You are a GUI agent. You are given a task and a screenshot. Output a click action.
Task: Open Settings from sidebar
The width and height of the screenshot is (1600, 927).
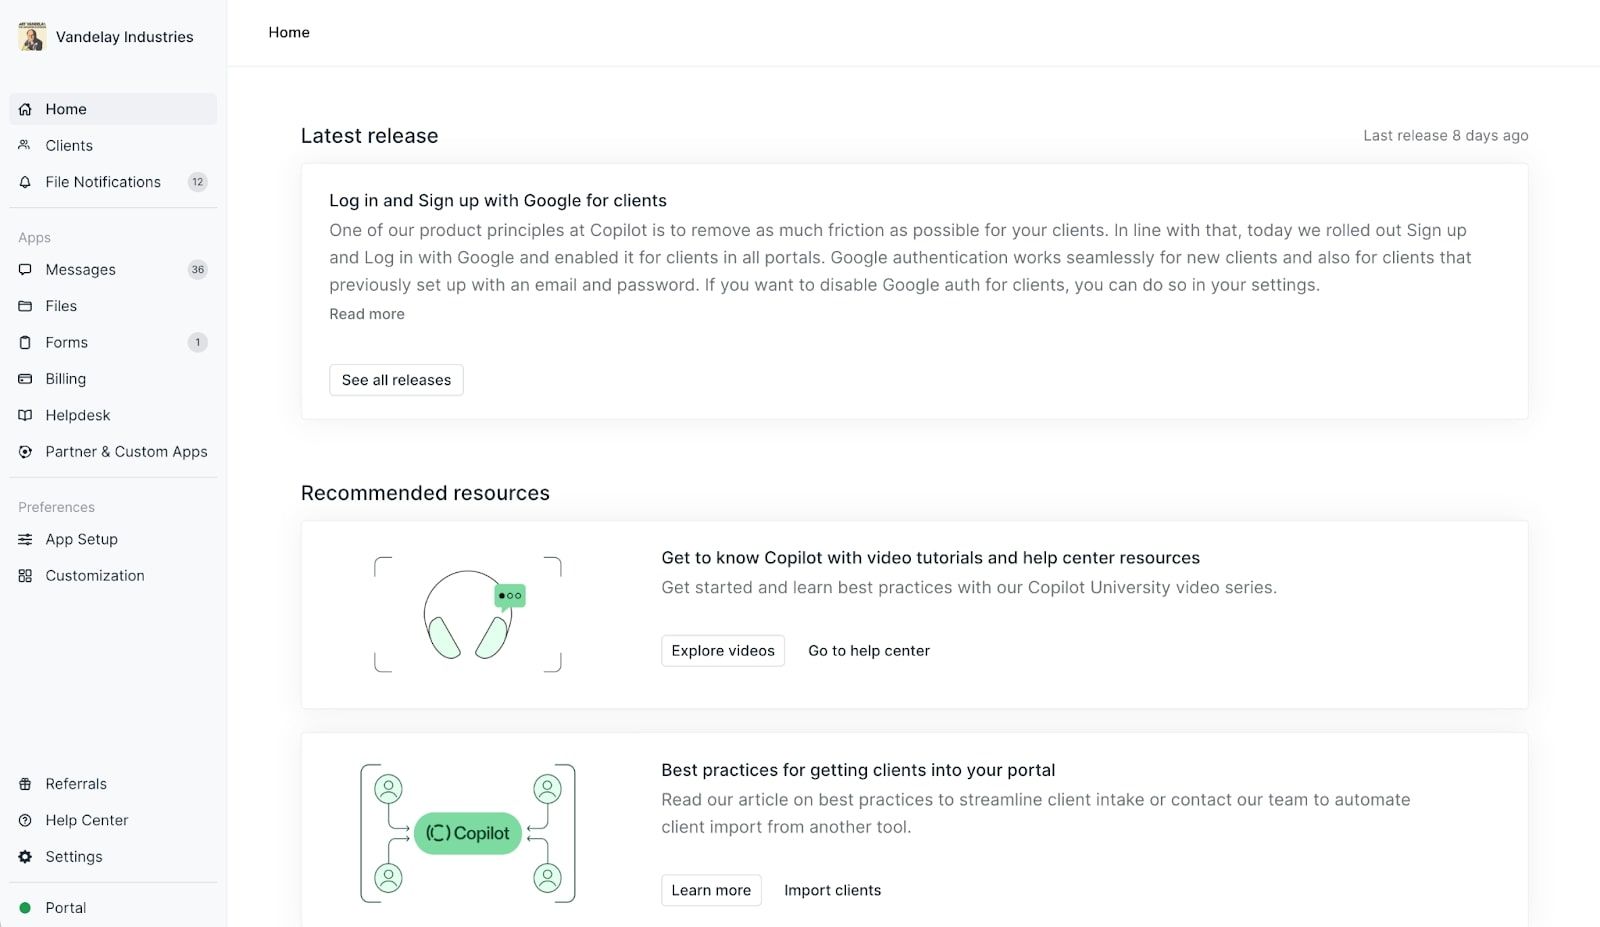point(74,856)
